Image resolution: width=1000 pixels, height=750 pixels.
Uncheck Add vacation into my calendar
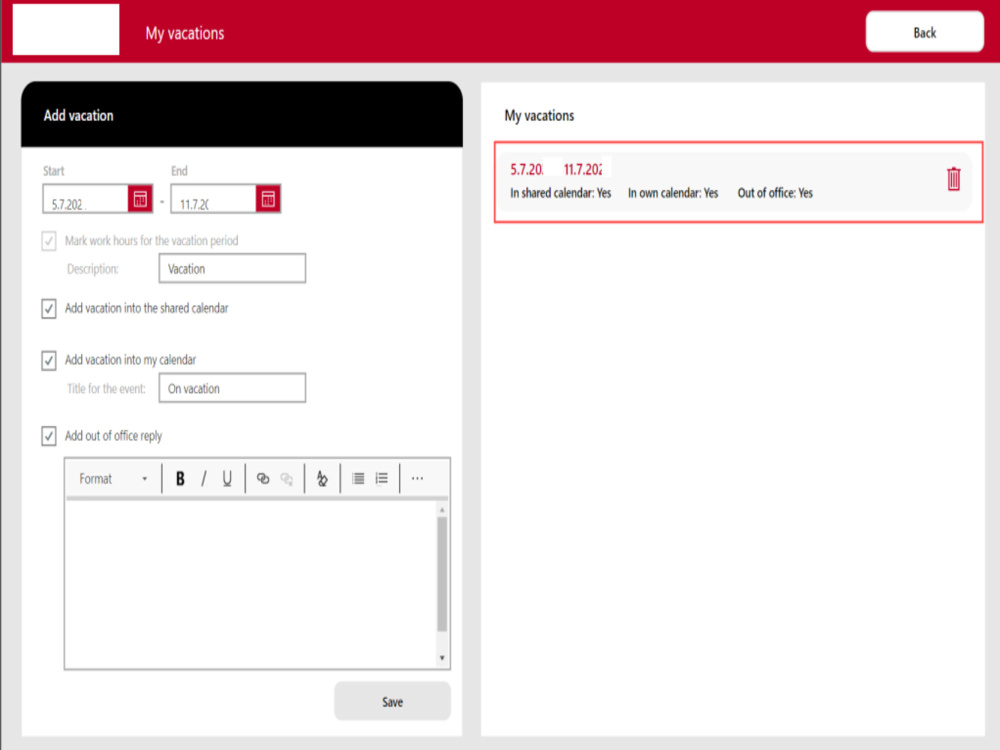(x=49, y=360)
